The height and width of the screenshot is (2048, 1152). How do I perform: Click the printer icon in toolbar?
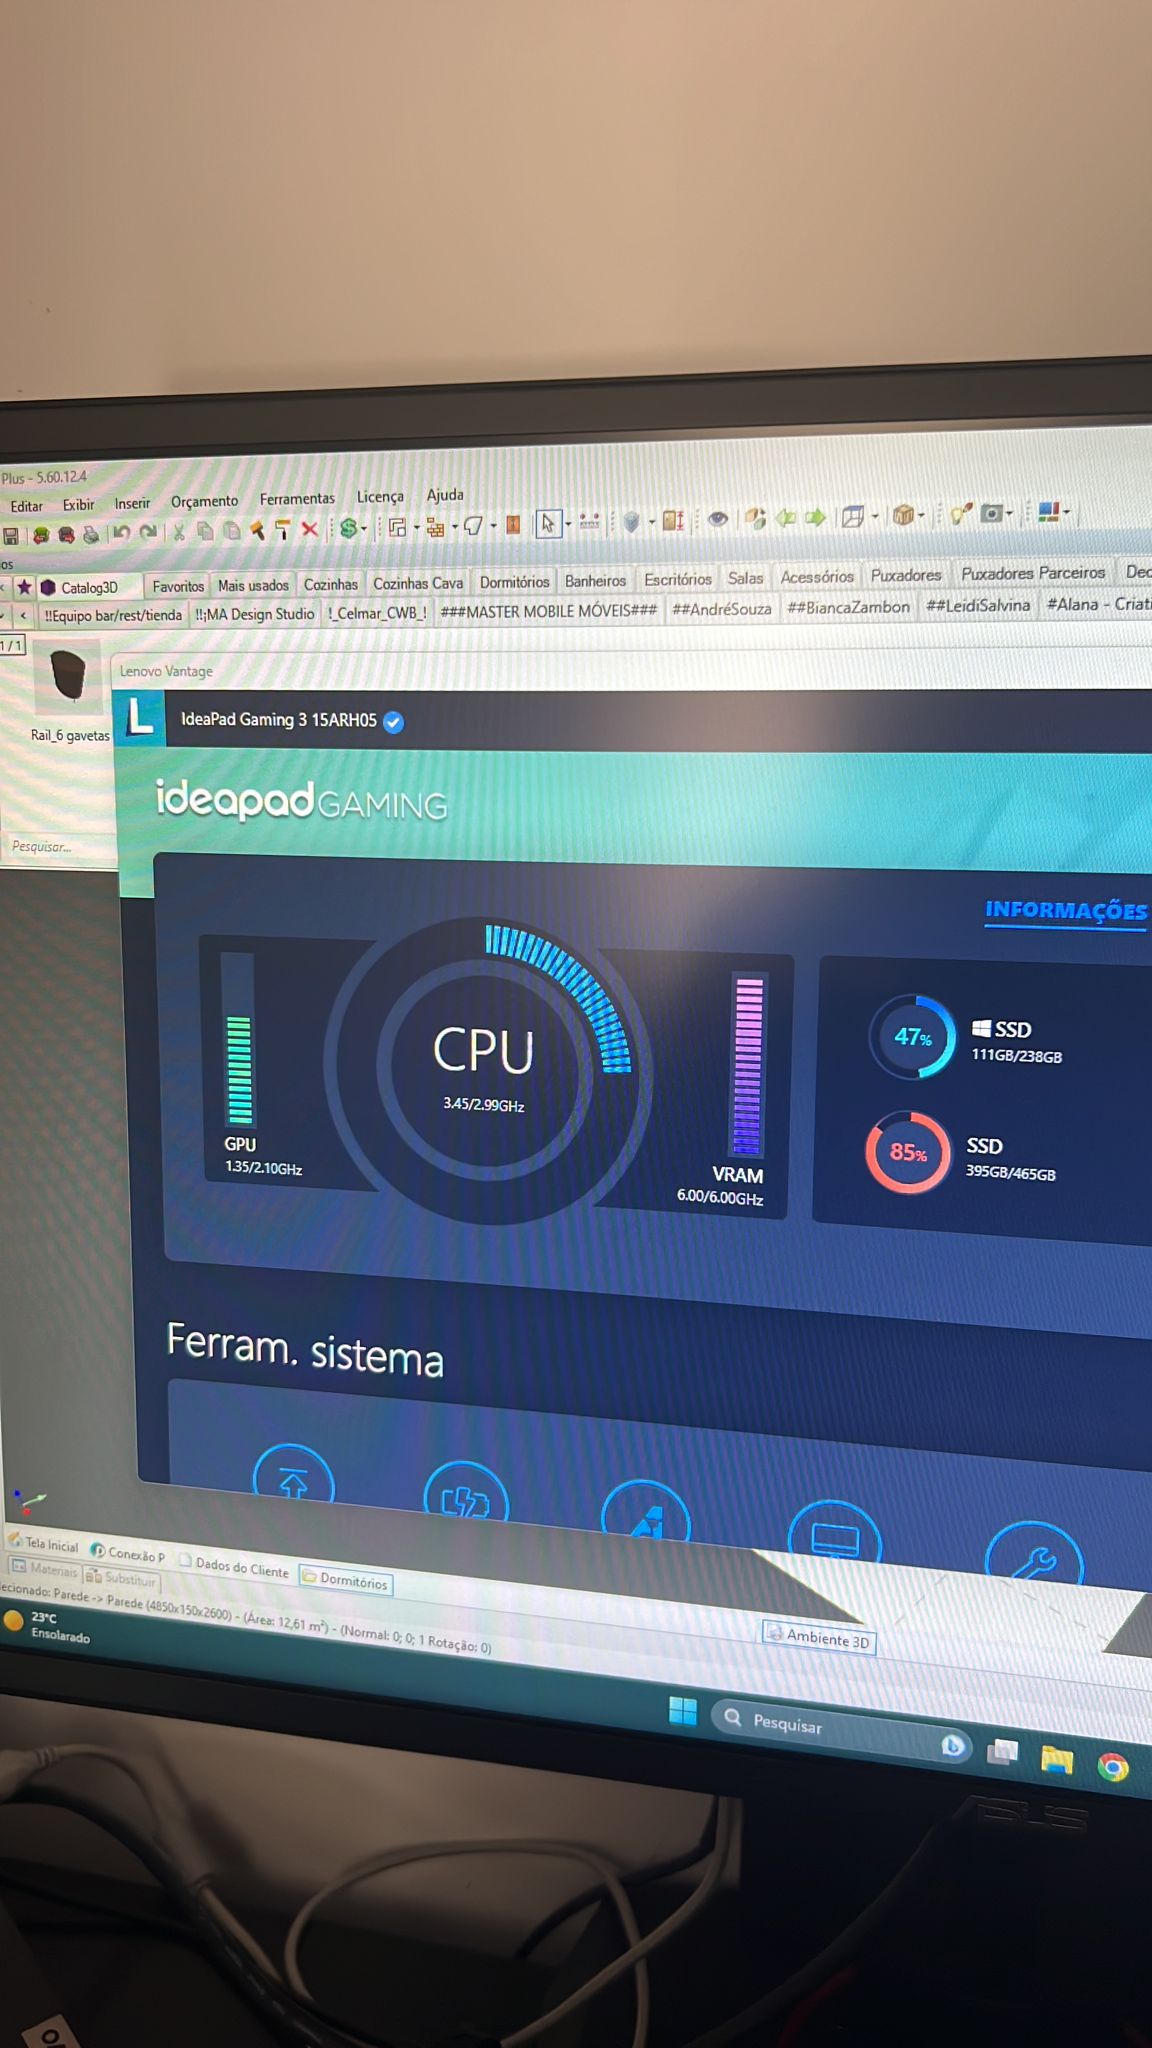[x=91, y=534]
